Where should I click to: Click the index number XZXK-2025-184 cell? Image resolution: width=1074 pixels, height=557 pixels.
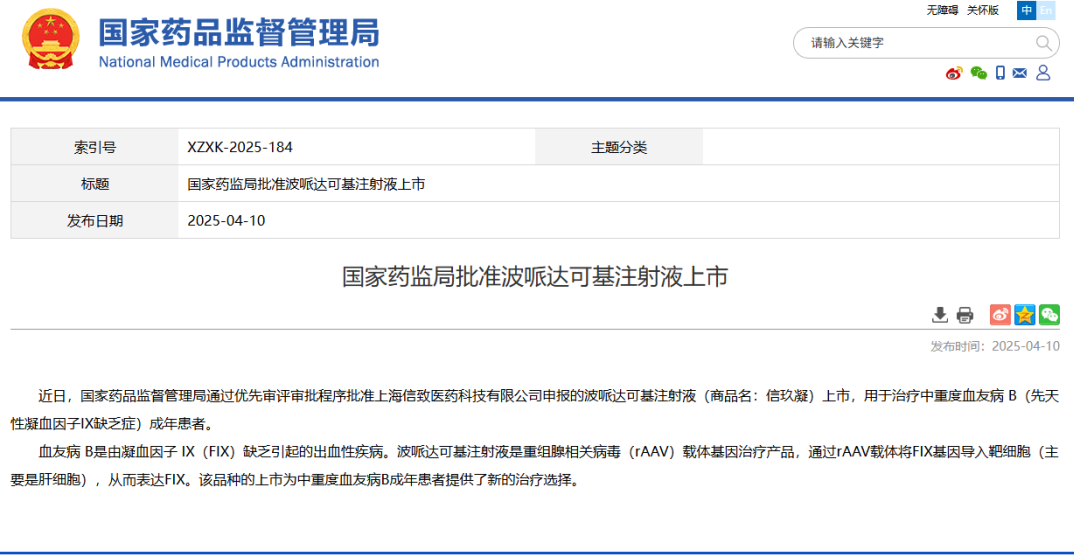click(240, 147)
